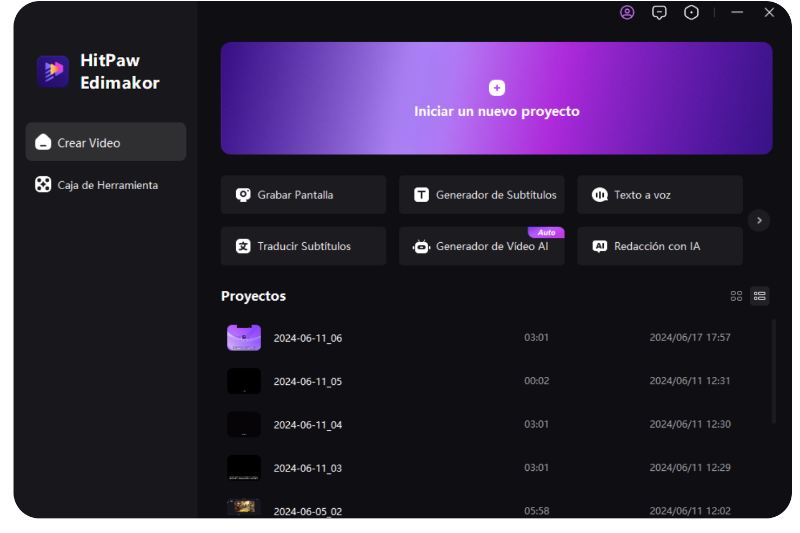Open Redacción con IA

[x=660, y=246]
